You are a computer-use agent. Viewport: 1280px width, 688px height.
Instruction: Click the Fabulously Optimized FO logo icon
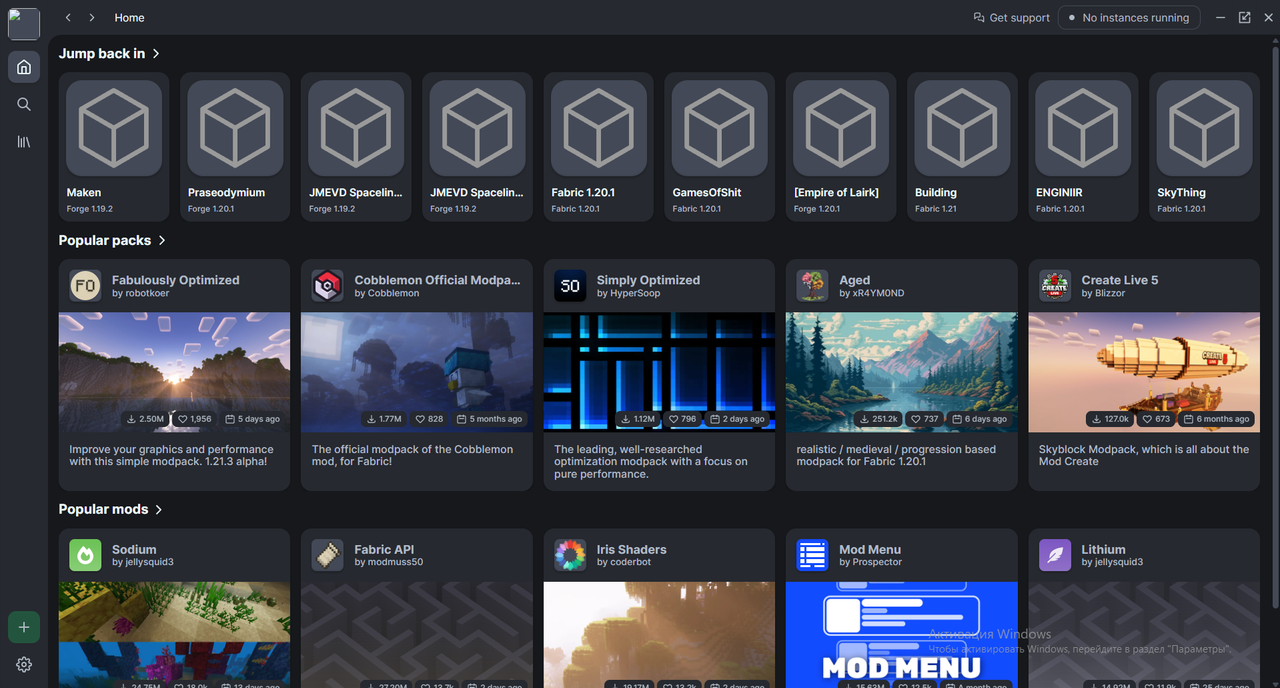coord(86,286)
